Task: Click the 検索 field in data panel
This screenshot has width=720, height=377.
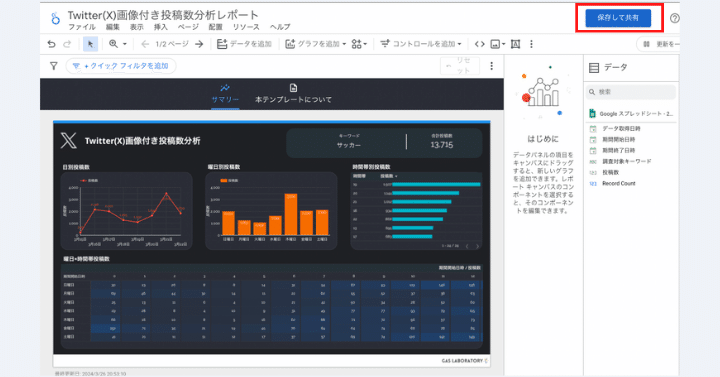Action: click(x=630, y=92)
